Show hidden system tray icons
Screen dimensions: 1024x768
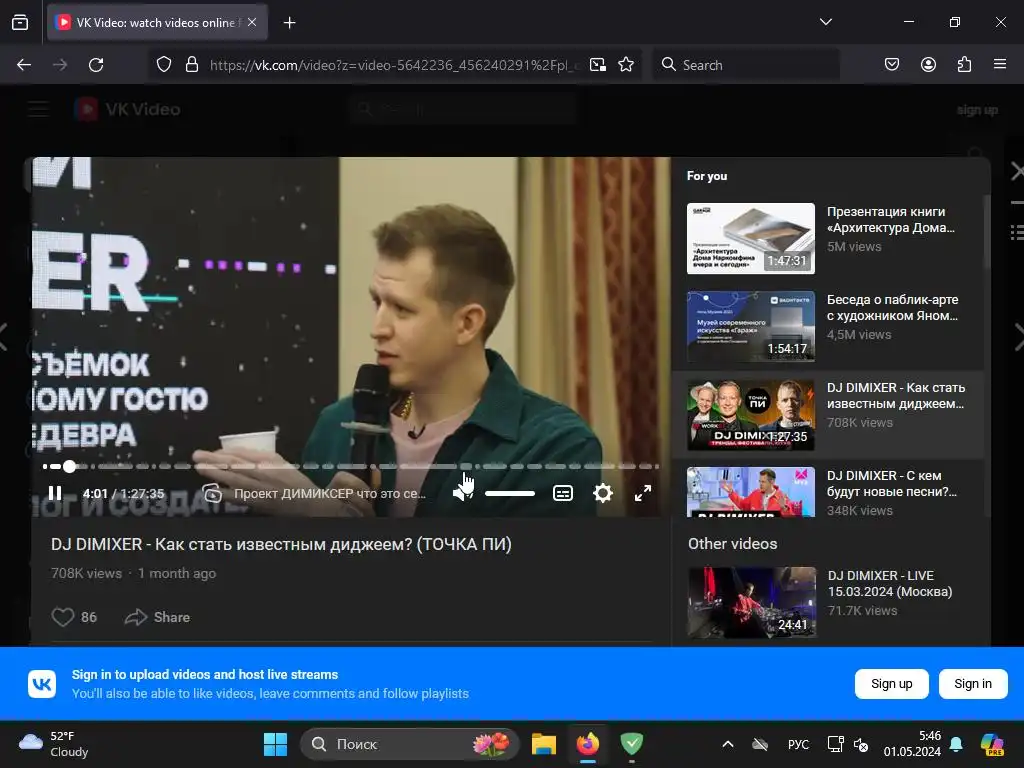click(x=728, y=744)
